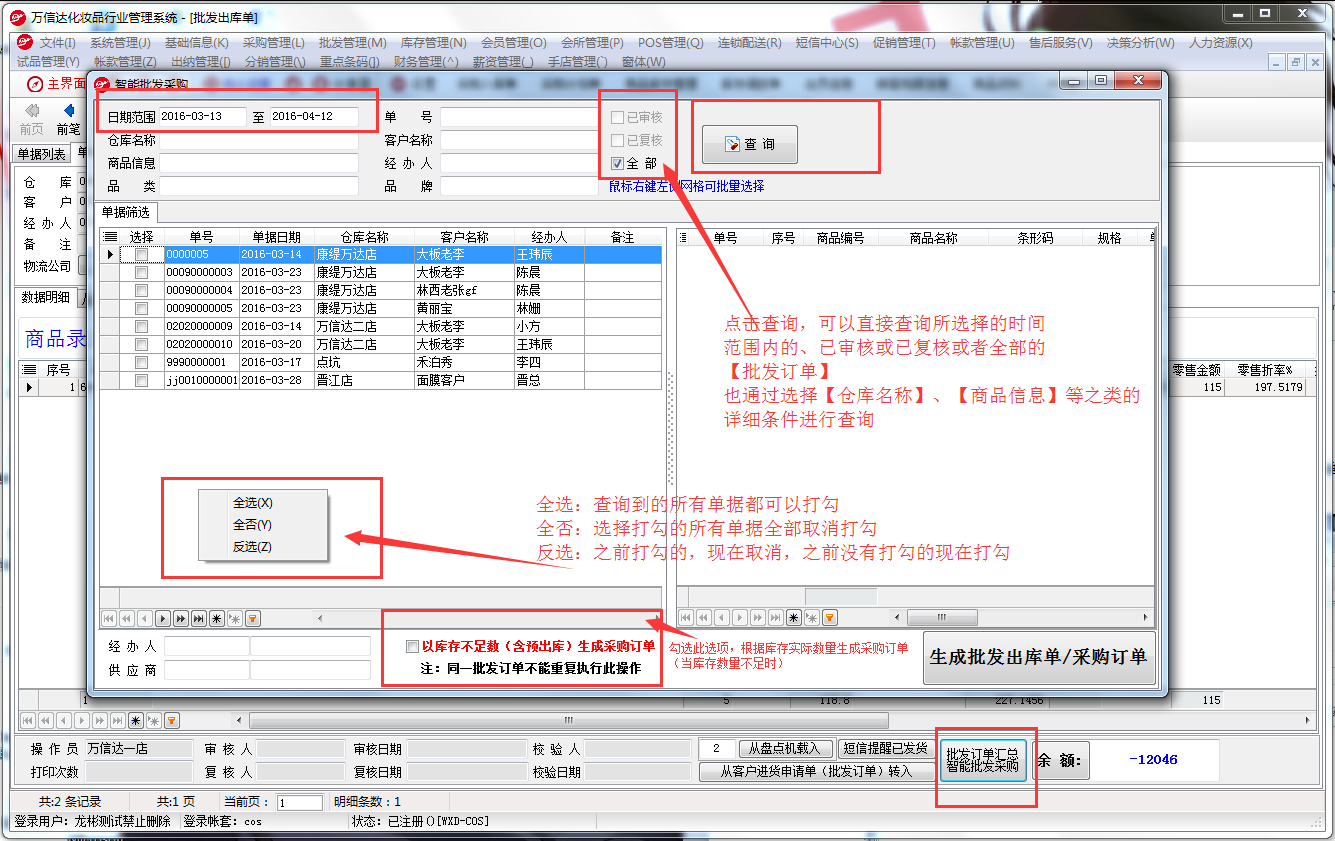
Task: Click the 前笔 blue arrow icon
Action: click(69, 110)
